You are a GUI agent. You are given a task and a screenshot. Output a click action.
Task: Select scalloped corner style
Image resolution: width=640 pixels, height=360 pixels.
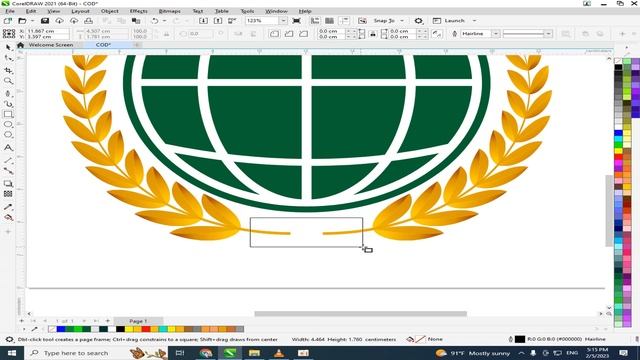(x=289, y=34)
